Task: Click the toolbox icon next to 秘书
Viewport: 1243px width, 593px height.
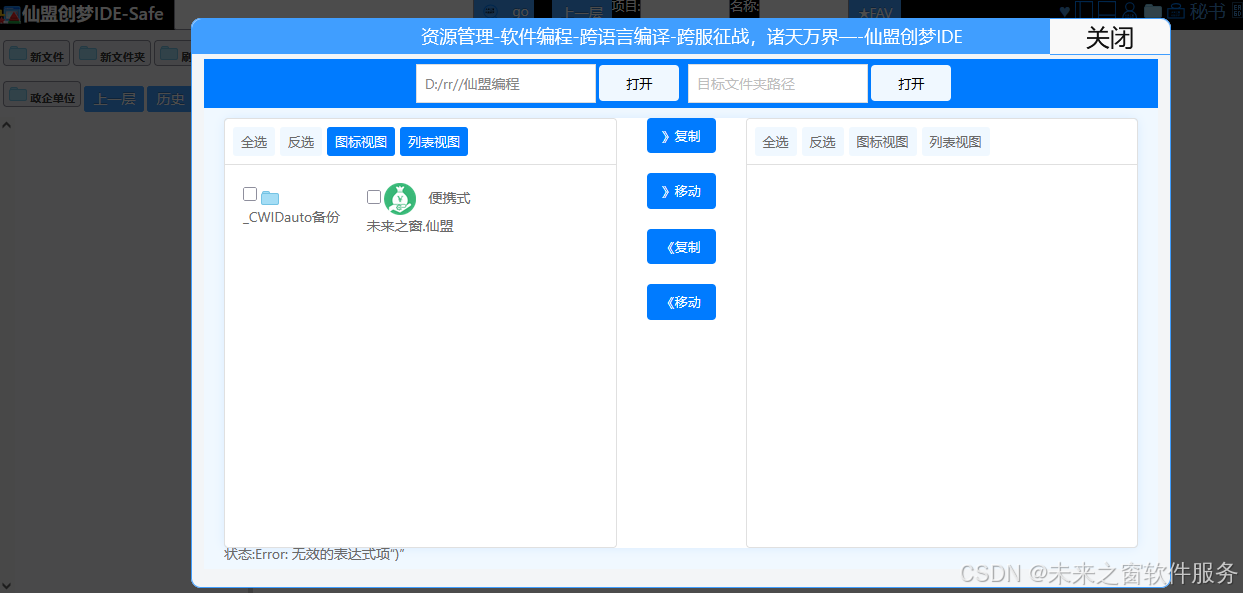Action: [x=1176, y=11]
